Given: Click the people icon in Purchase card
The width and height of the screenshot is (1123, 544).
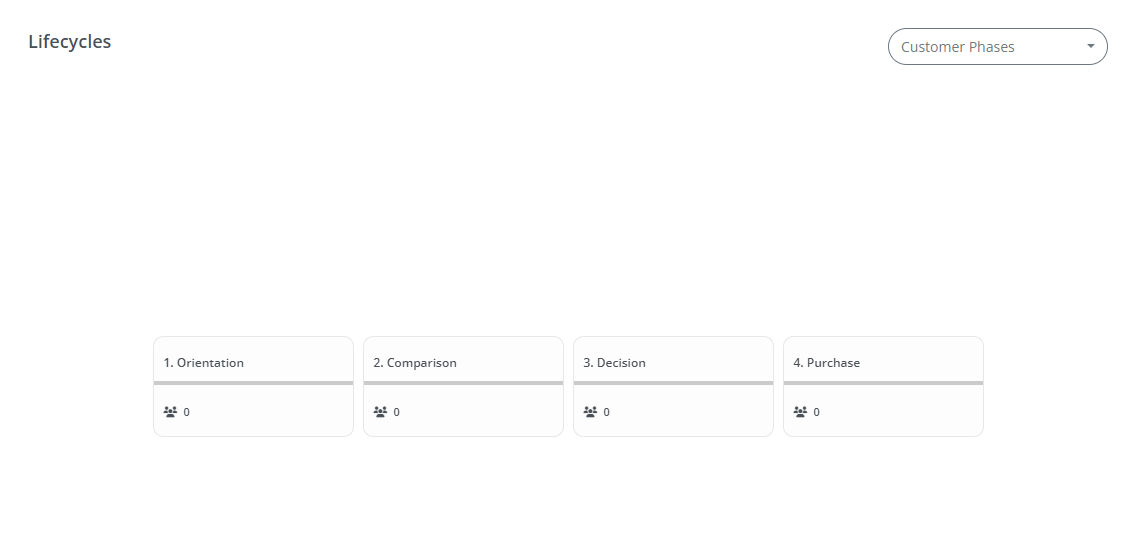Looking at the screenshot, I should [x=800, y=412].
